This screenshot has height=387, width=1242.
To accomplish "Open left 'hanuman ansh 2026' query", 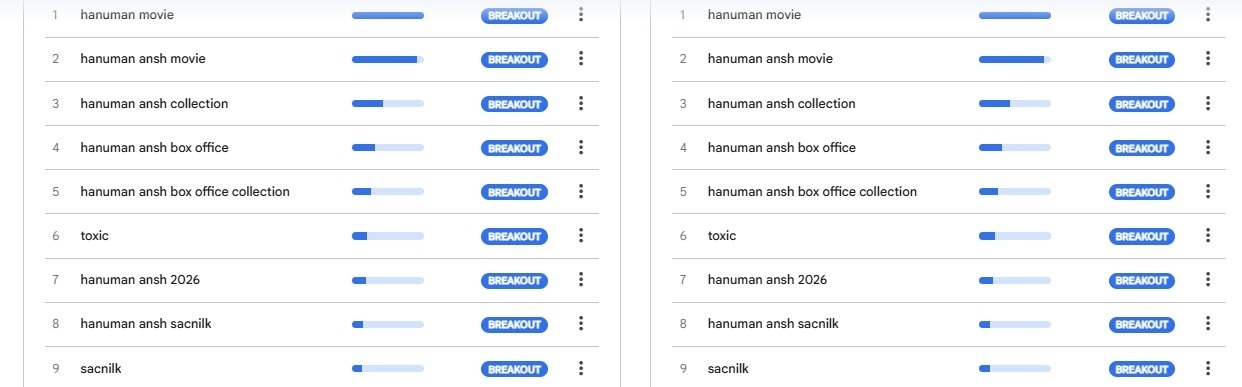I will click(140, 280).
